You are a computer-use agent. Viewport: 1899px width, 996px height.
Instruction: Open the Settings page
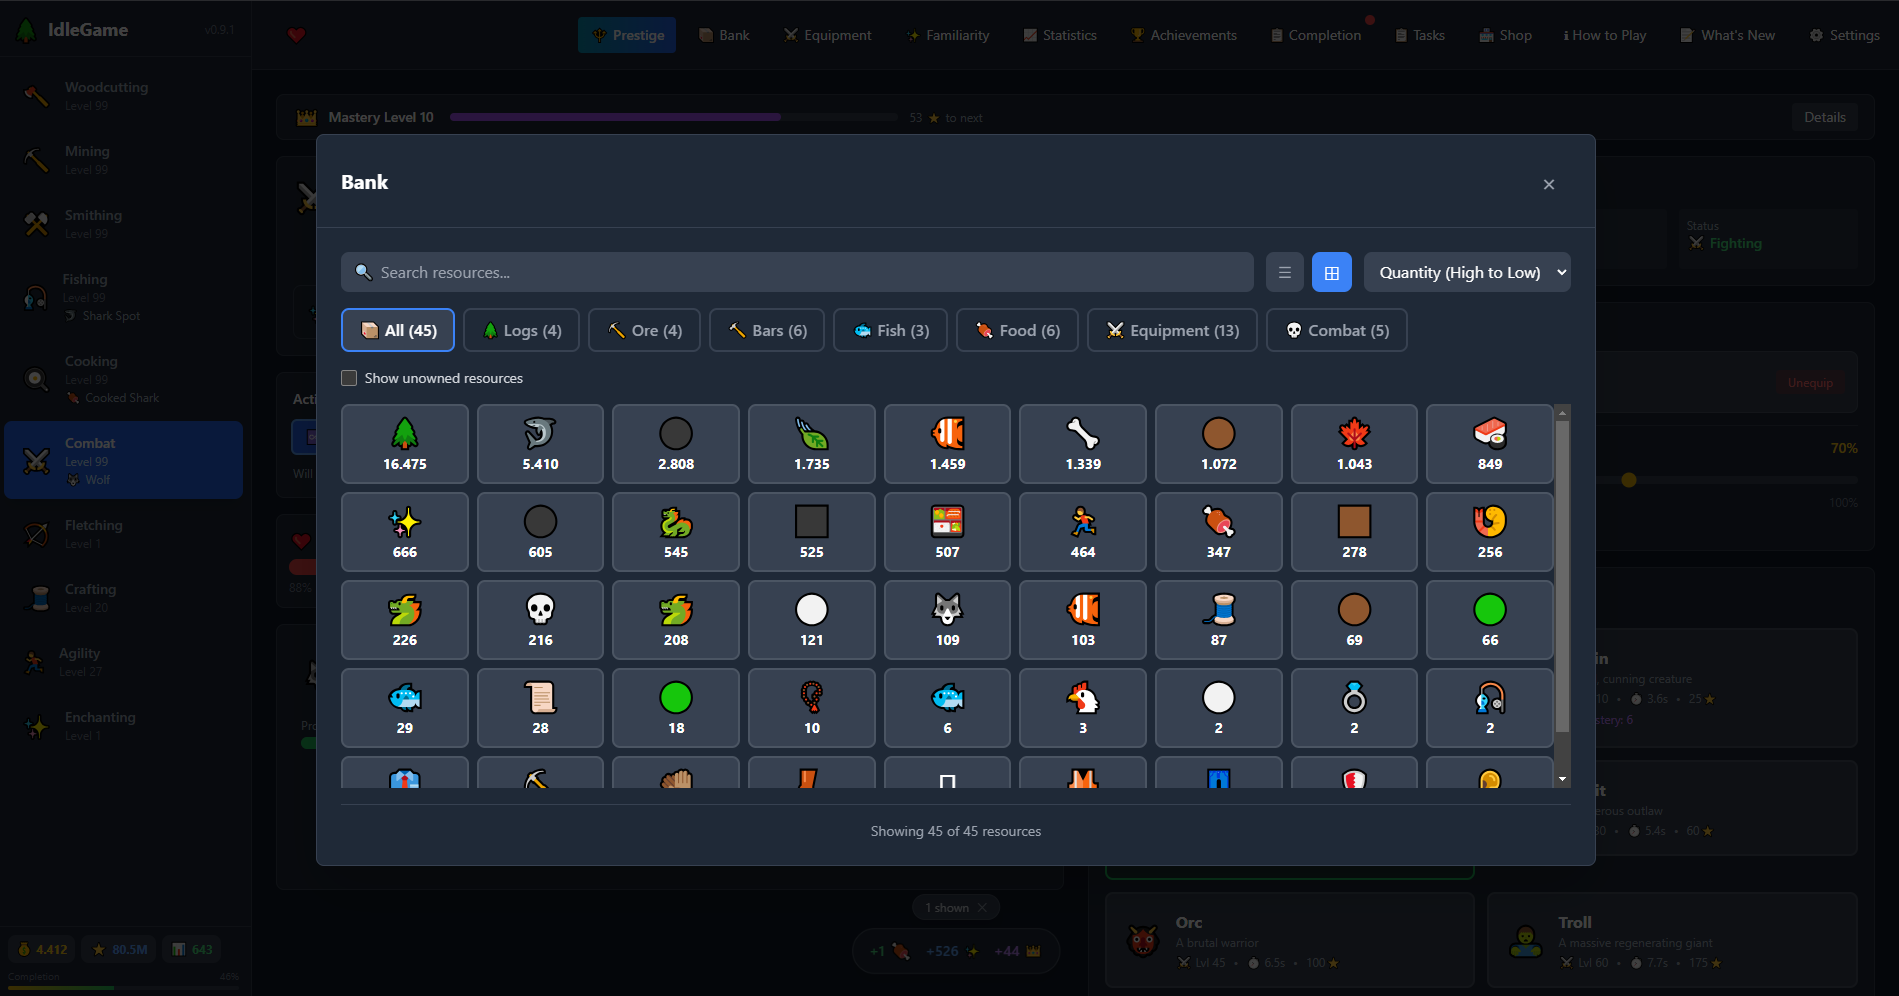1845,35
